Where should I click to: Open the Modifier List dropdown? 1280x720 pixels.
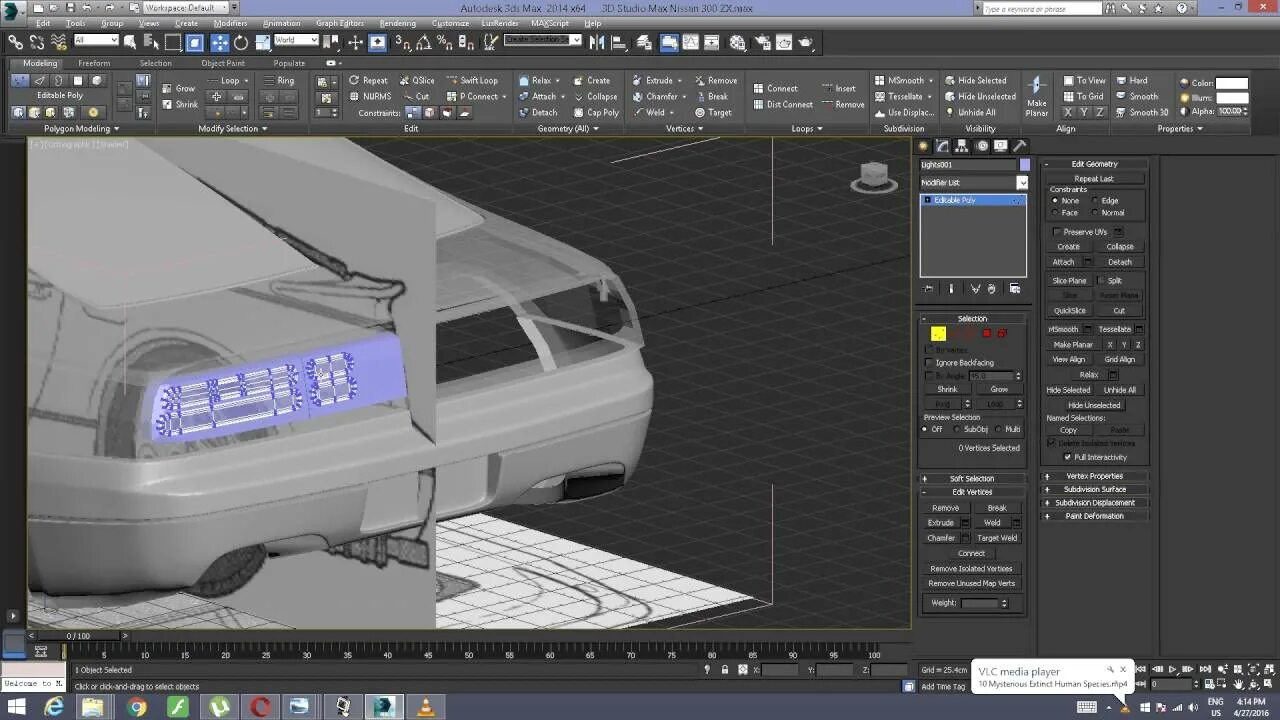tap(1022, 183)
